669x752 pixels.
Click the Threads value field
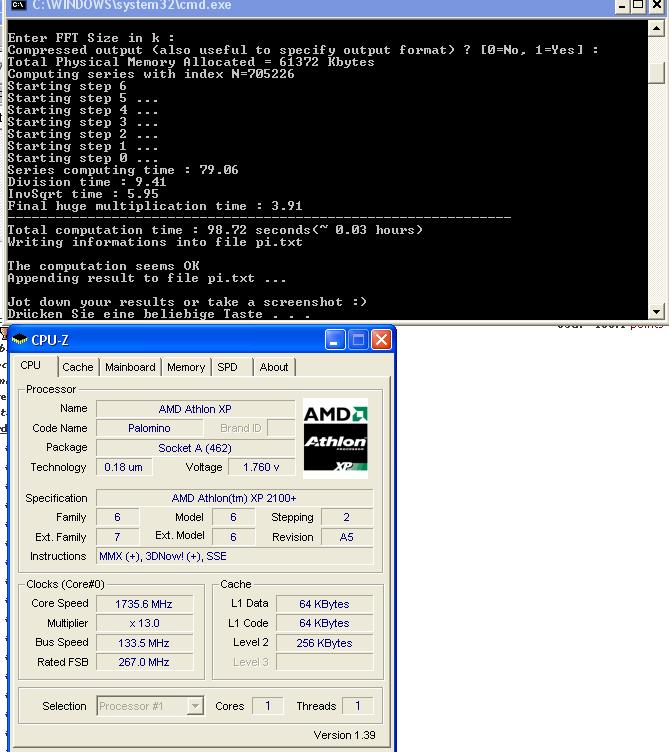coord(357,706)
